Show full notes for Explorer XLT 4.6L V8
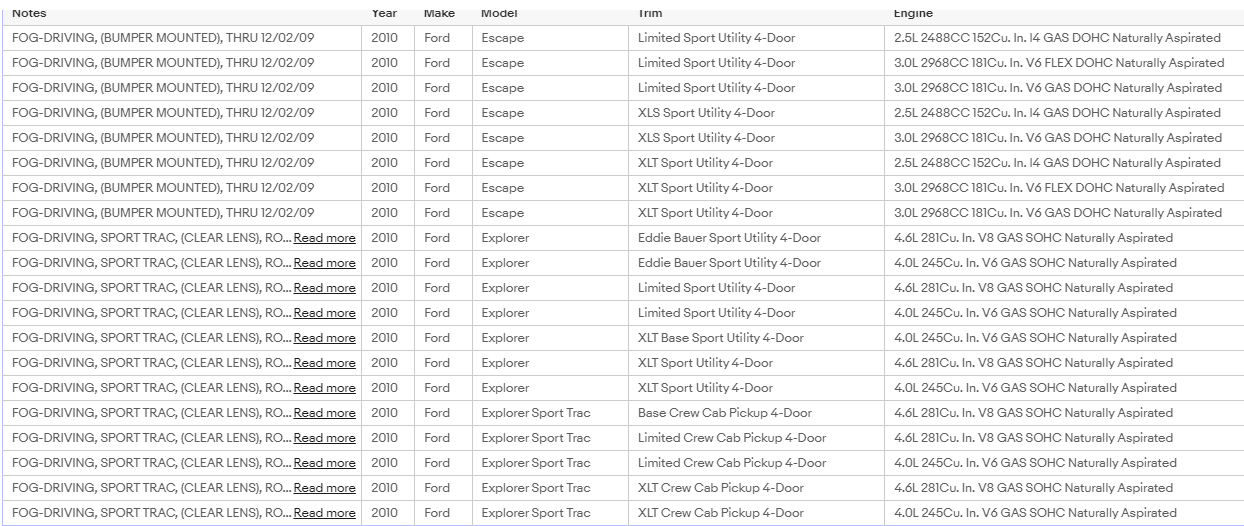 pyautogui.click(x=324, y=363)
